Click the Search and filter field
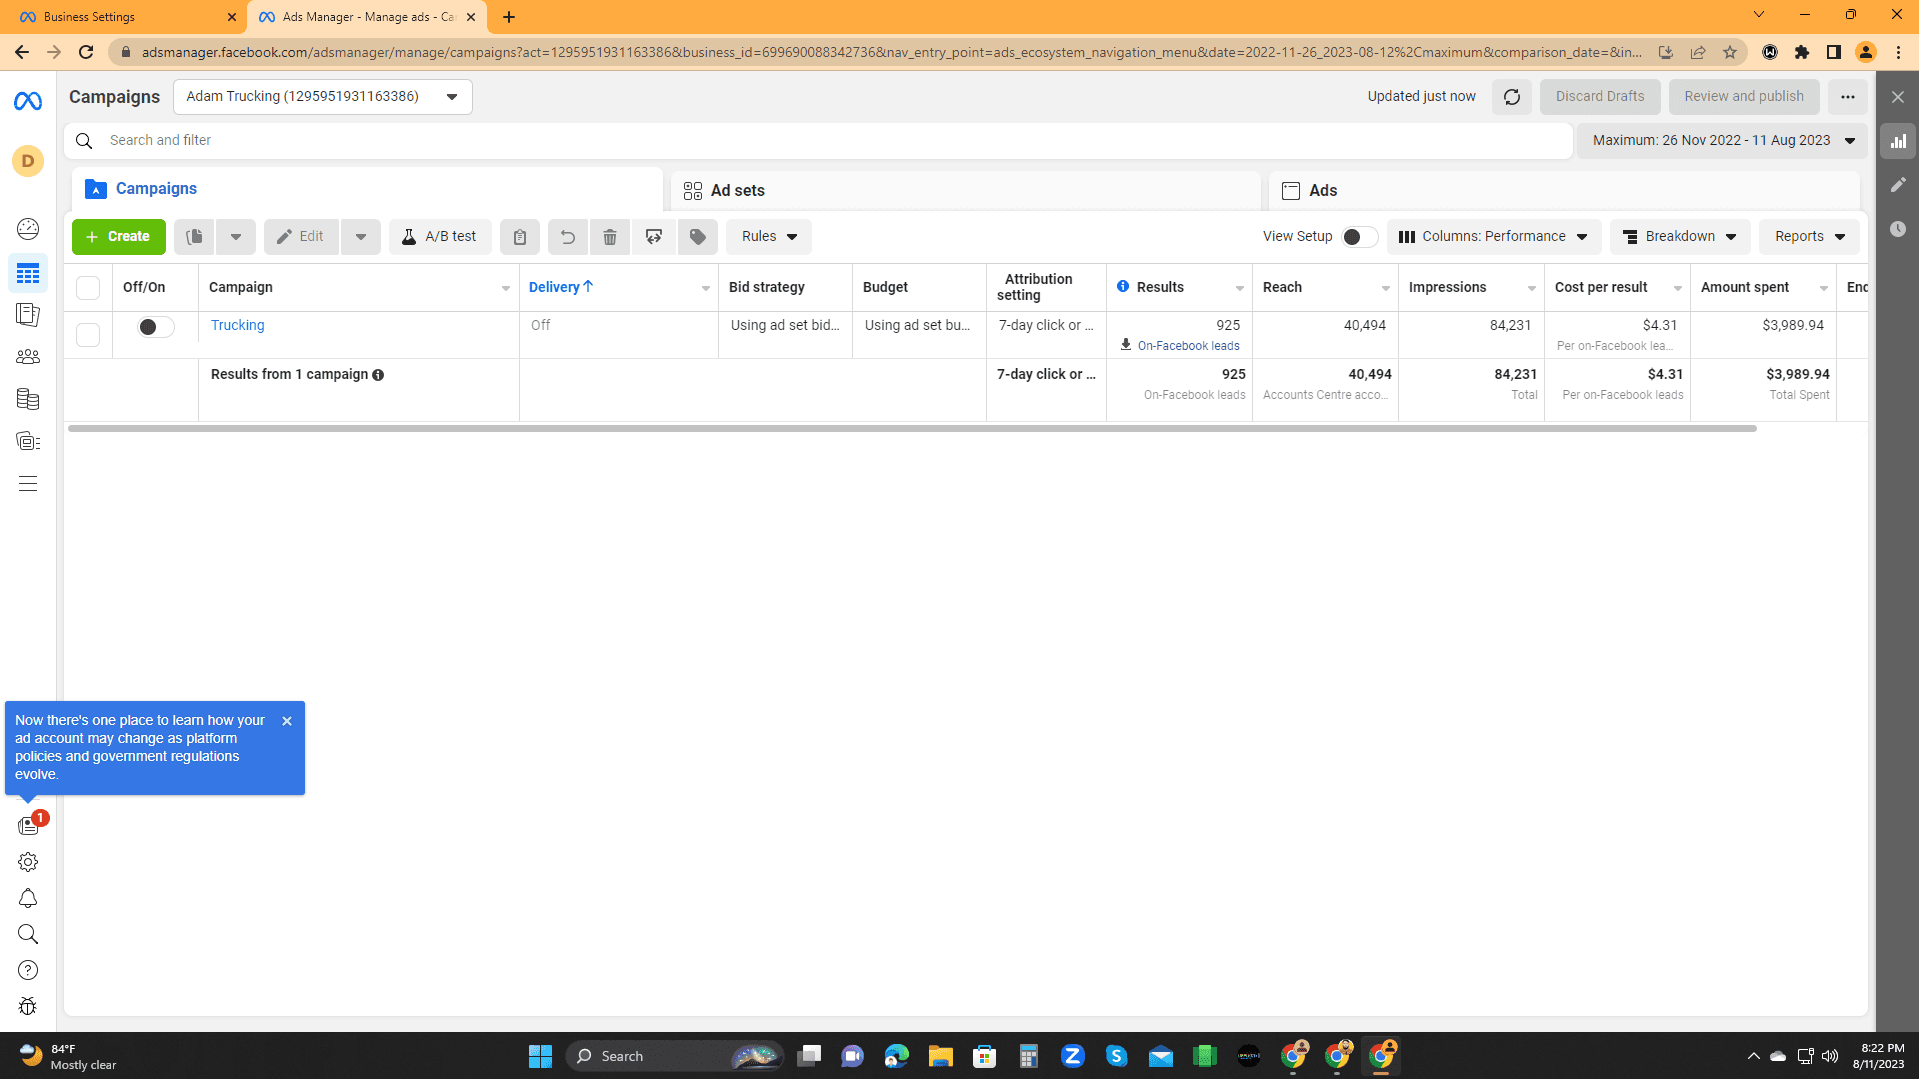The width and height of the screenshot is (1919, 1079). click(x=818, y=141)
